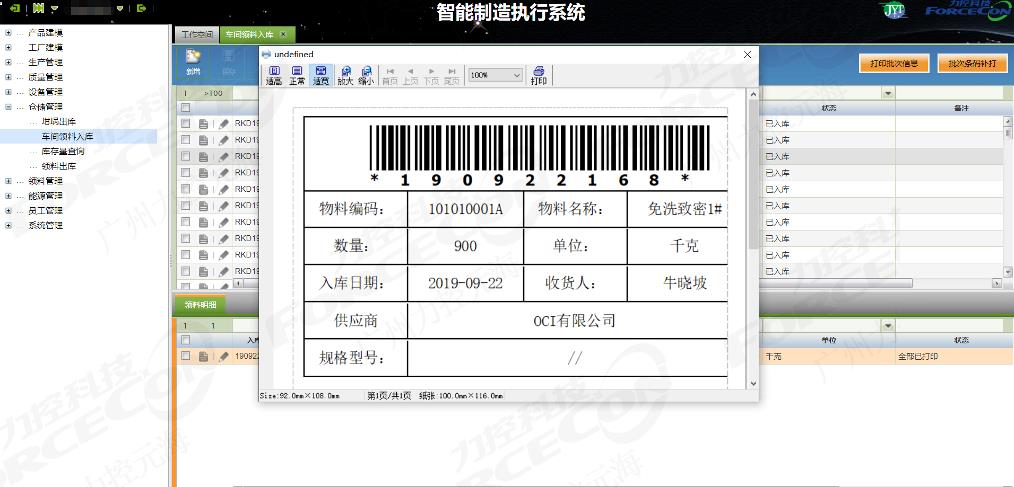
Task: Click the greyed icon right of 新增
Action: (228, 63)
